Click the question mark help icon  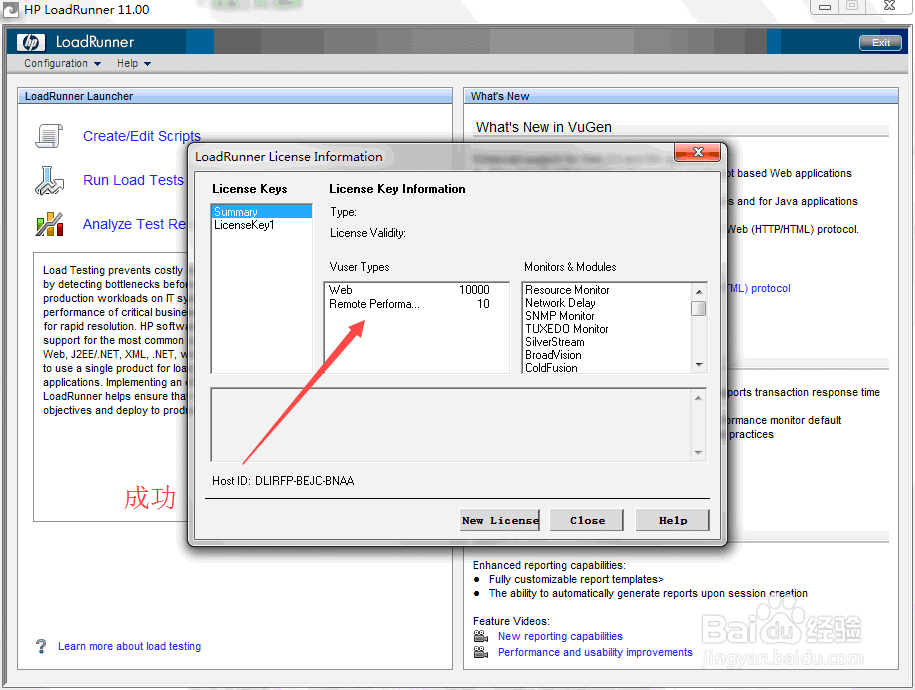coord(41,646)
